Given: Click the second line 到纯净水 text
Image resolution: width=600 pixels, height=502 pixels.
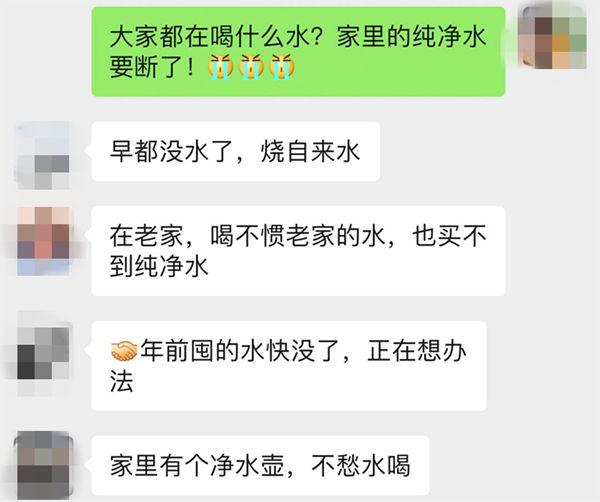Looking at the screenshot, I should click(159, 266).
